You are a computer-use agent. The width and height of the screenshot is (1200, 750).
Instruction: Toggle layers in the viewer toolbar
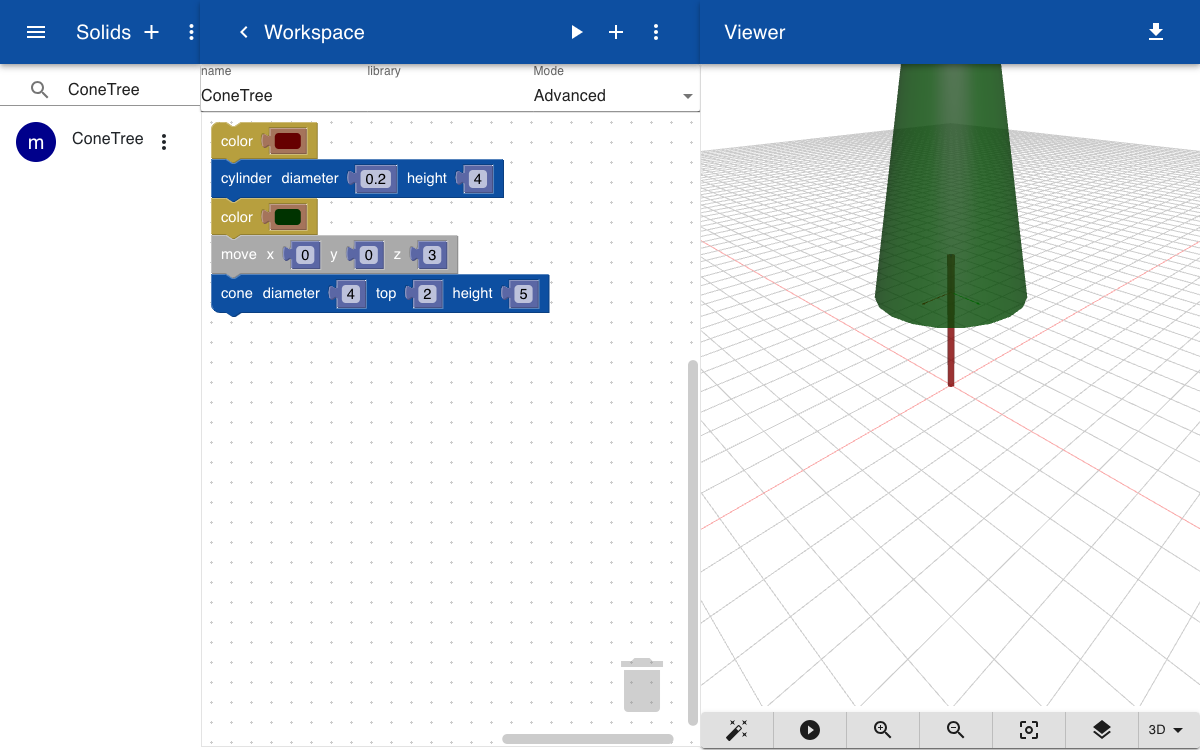point(1102,730)
